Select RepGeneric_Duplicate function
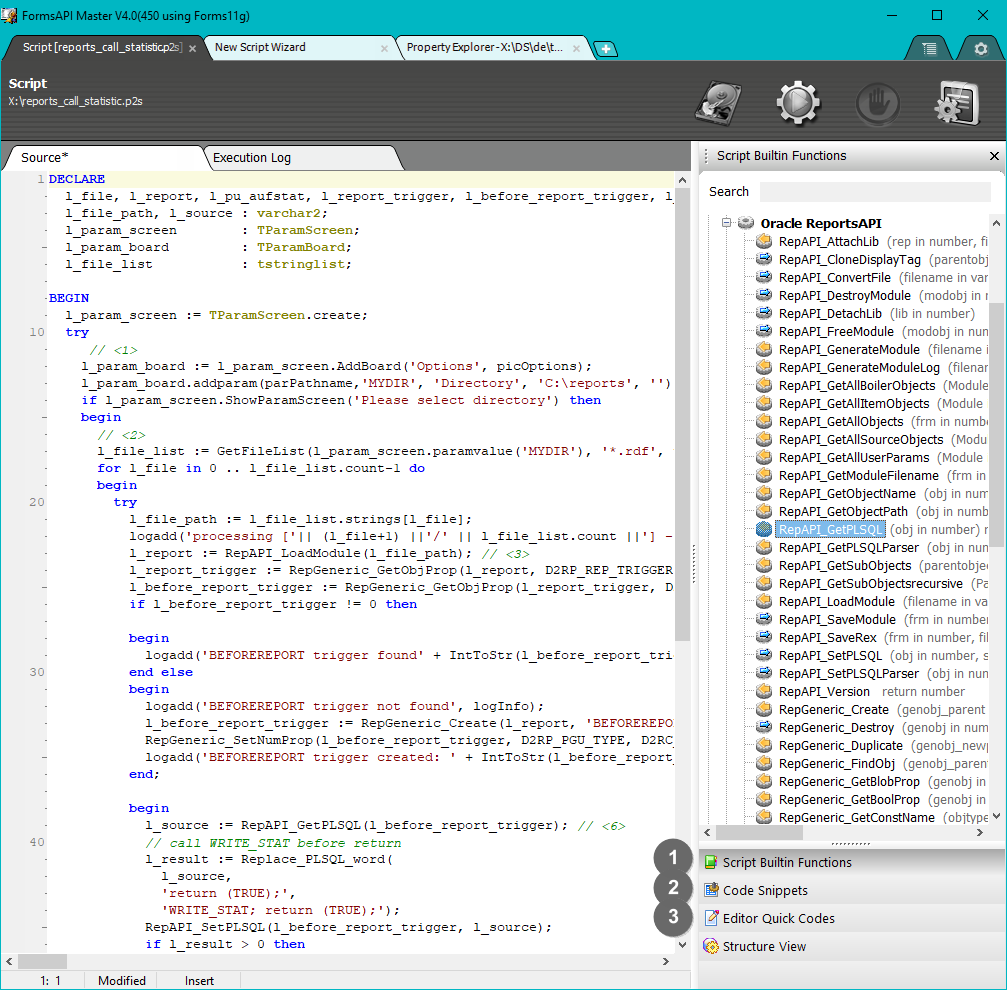This screenshot has width=1007, height=990. pos(841,745)
